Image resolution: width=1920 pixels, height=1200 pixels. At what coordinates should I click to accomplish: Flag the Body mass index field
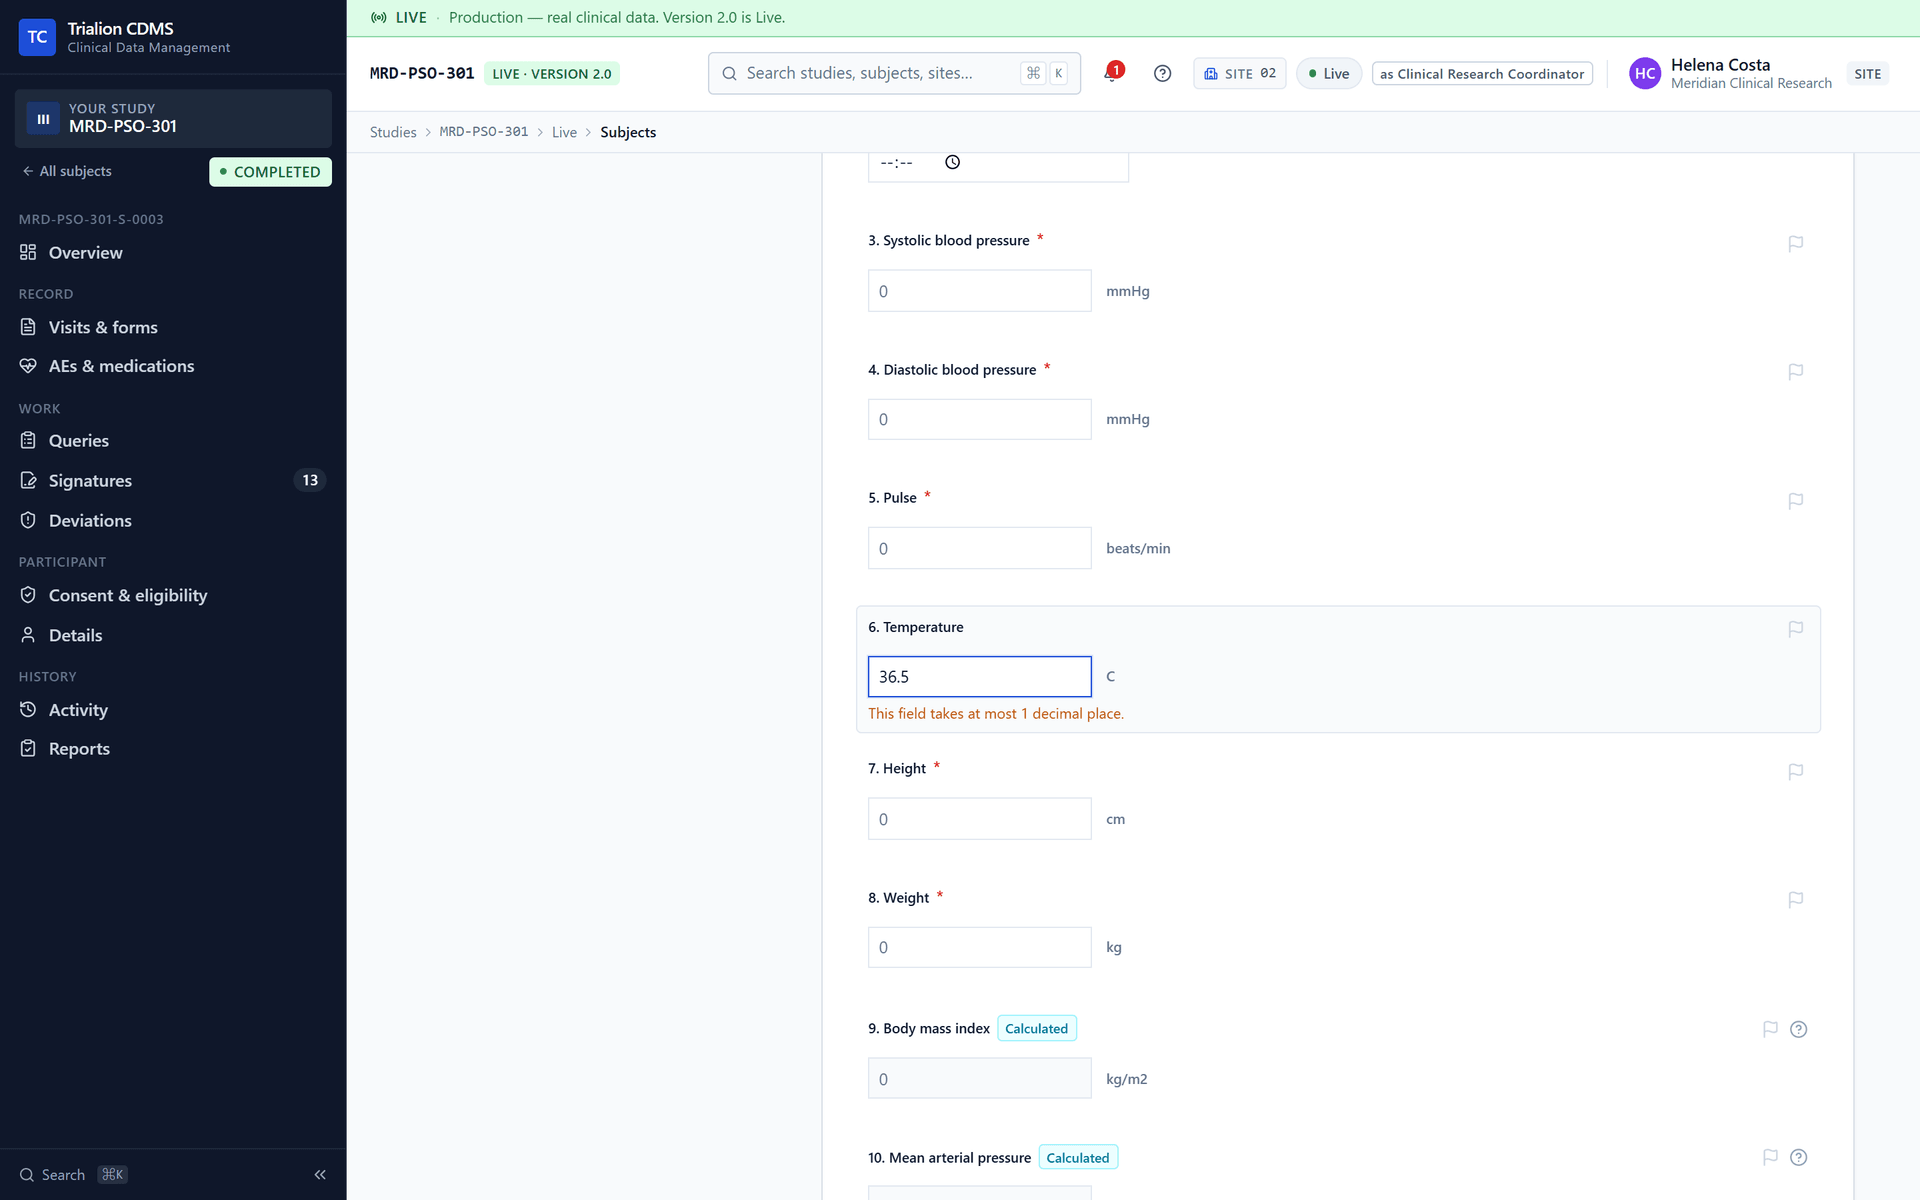pyautogui.click(x=1770, y=1029)
